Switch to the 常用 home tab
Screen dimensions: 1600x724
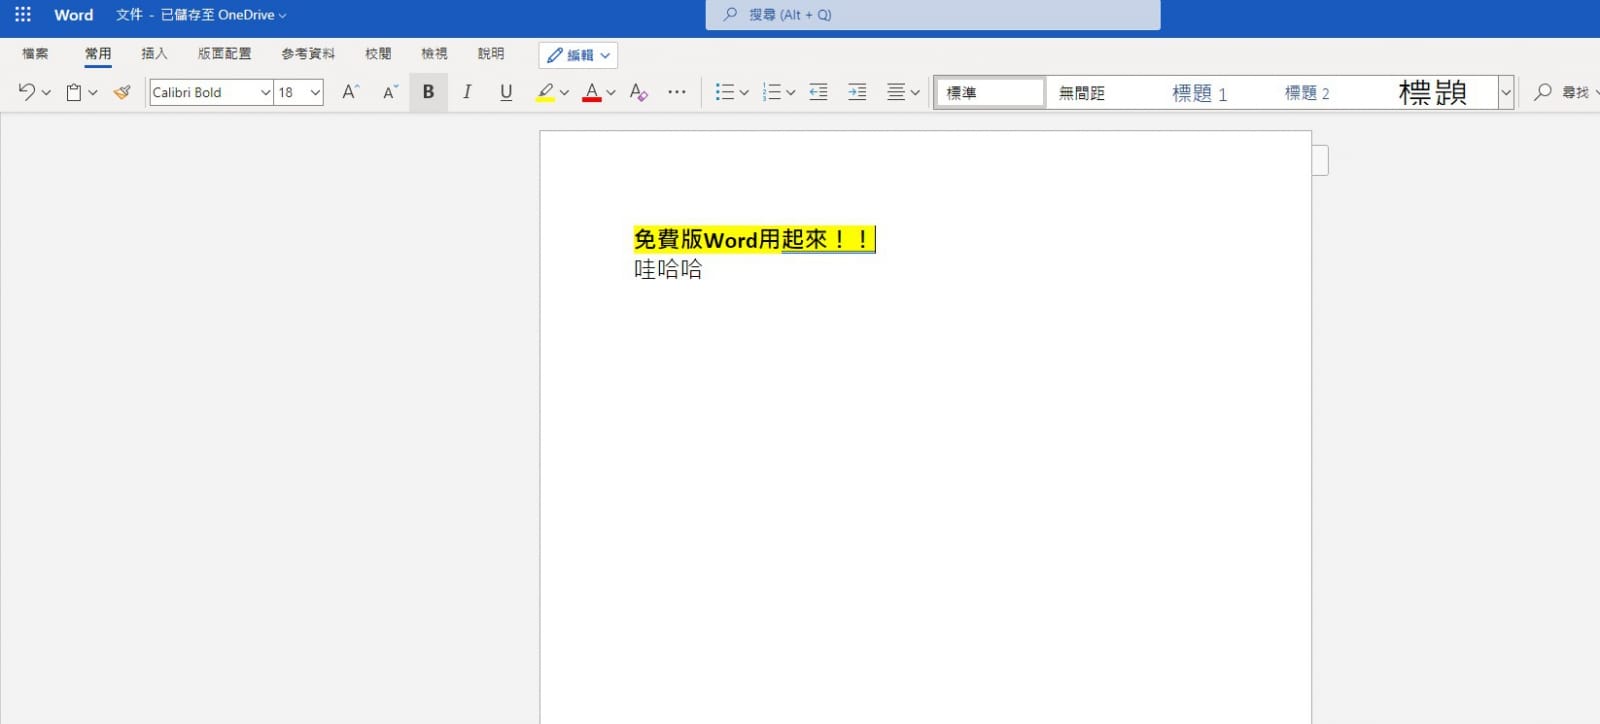click(98, 54)
